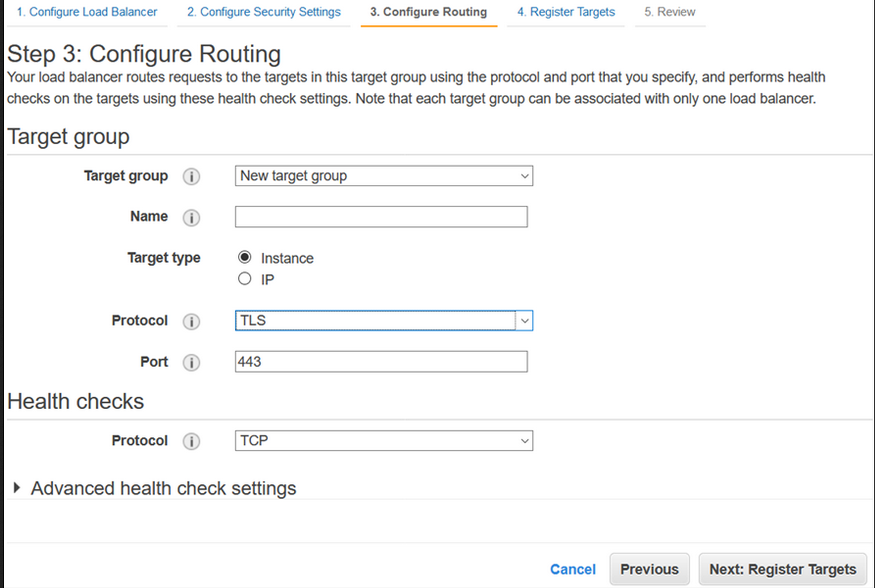Click info icon next to Port

coord(191,362)
